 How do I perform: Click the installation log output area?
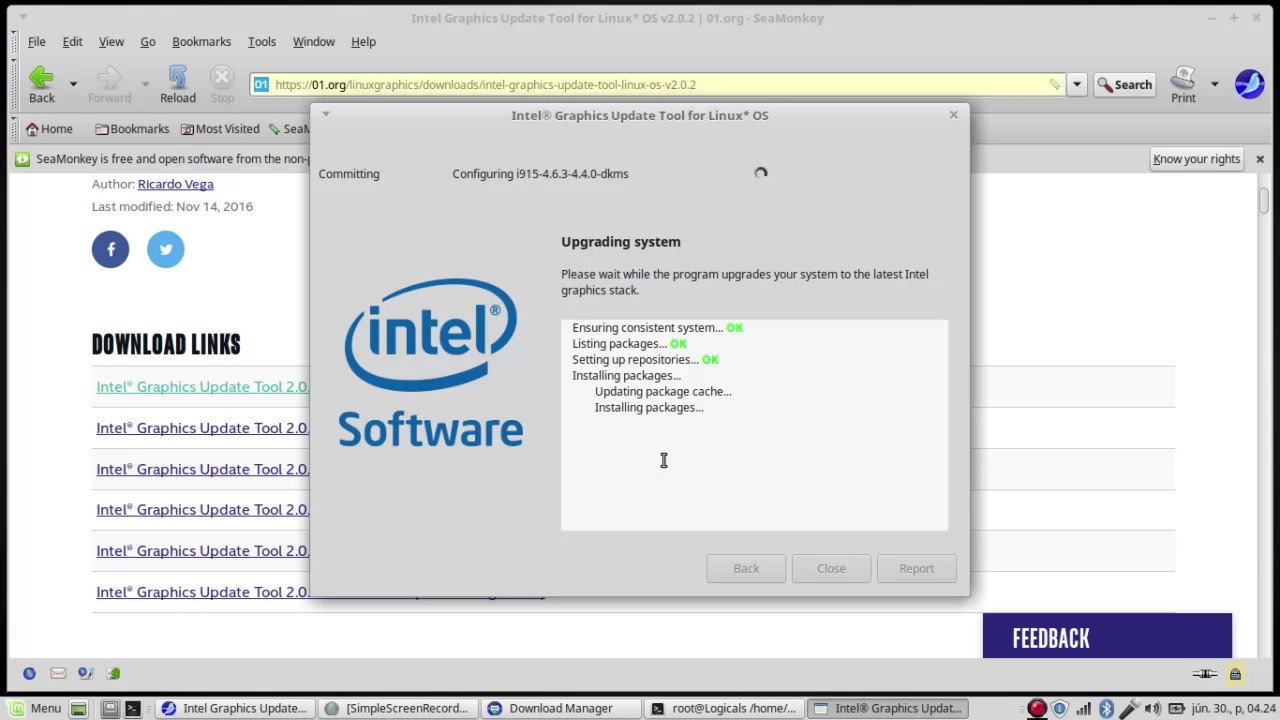[754, 425]
